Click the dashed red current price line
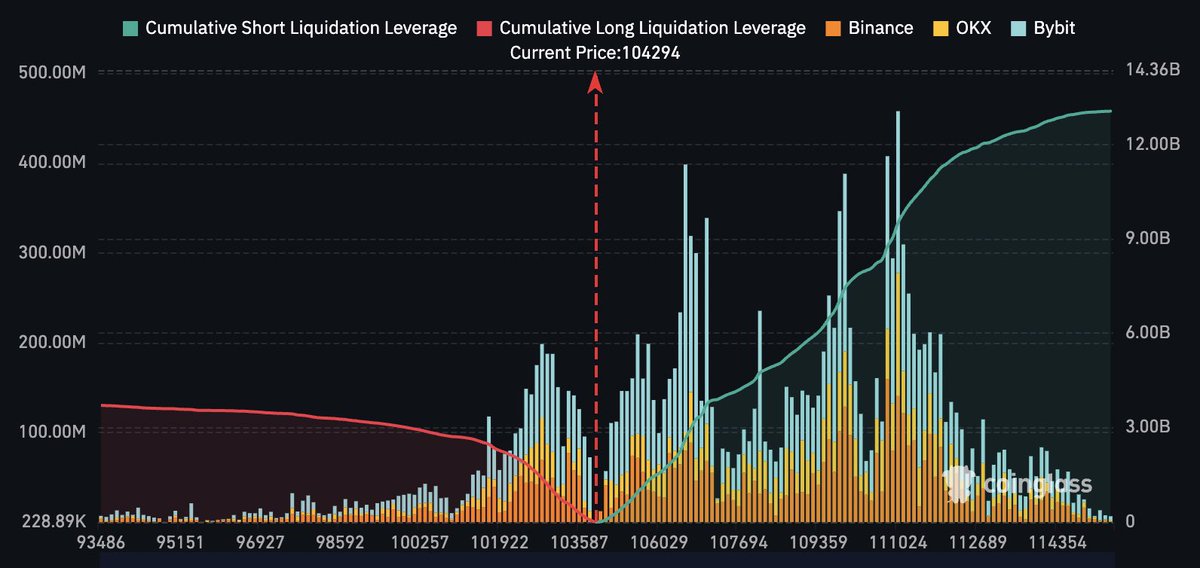Screen dimensions: 1200x568 [x=595, y=300]
